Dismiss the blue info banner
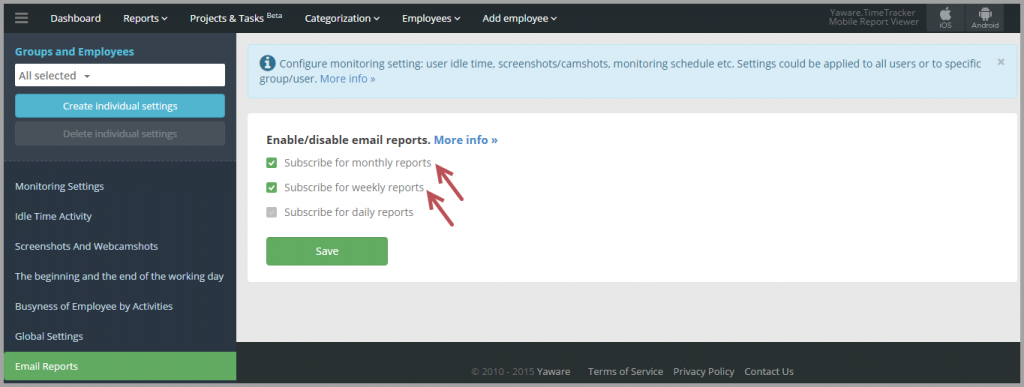 coord(1000,62)
